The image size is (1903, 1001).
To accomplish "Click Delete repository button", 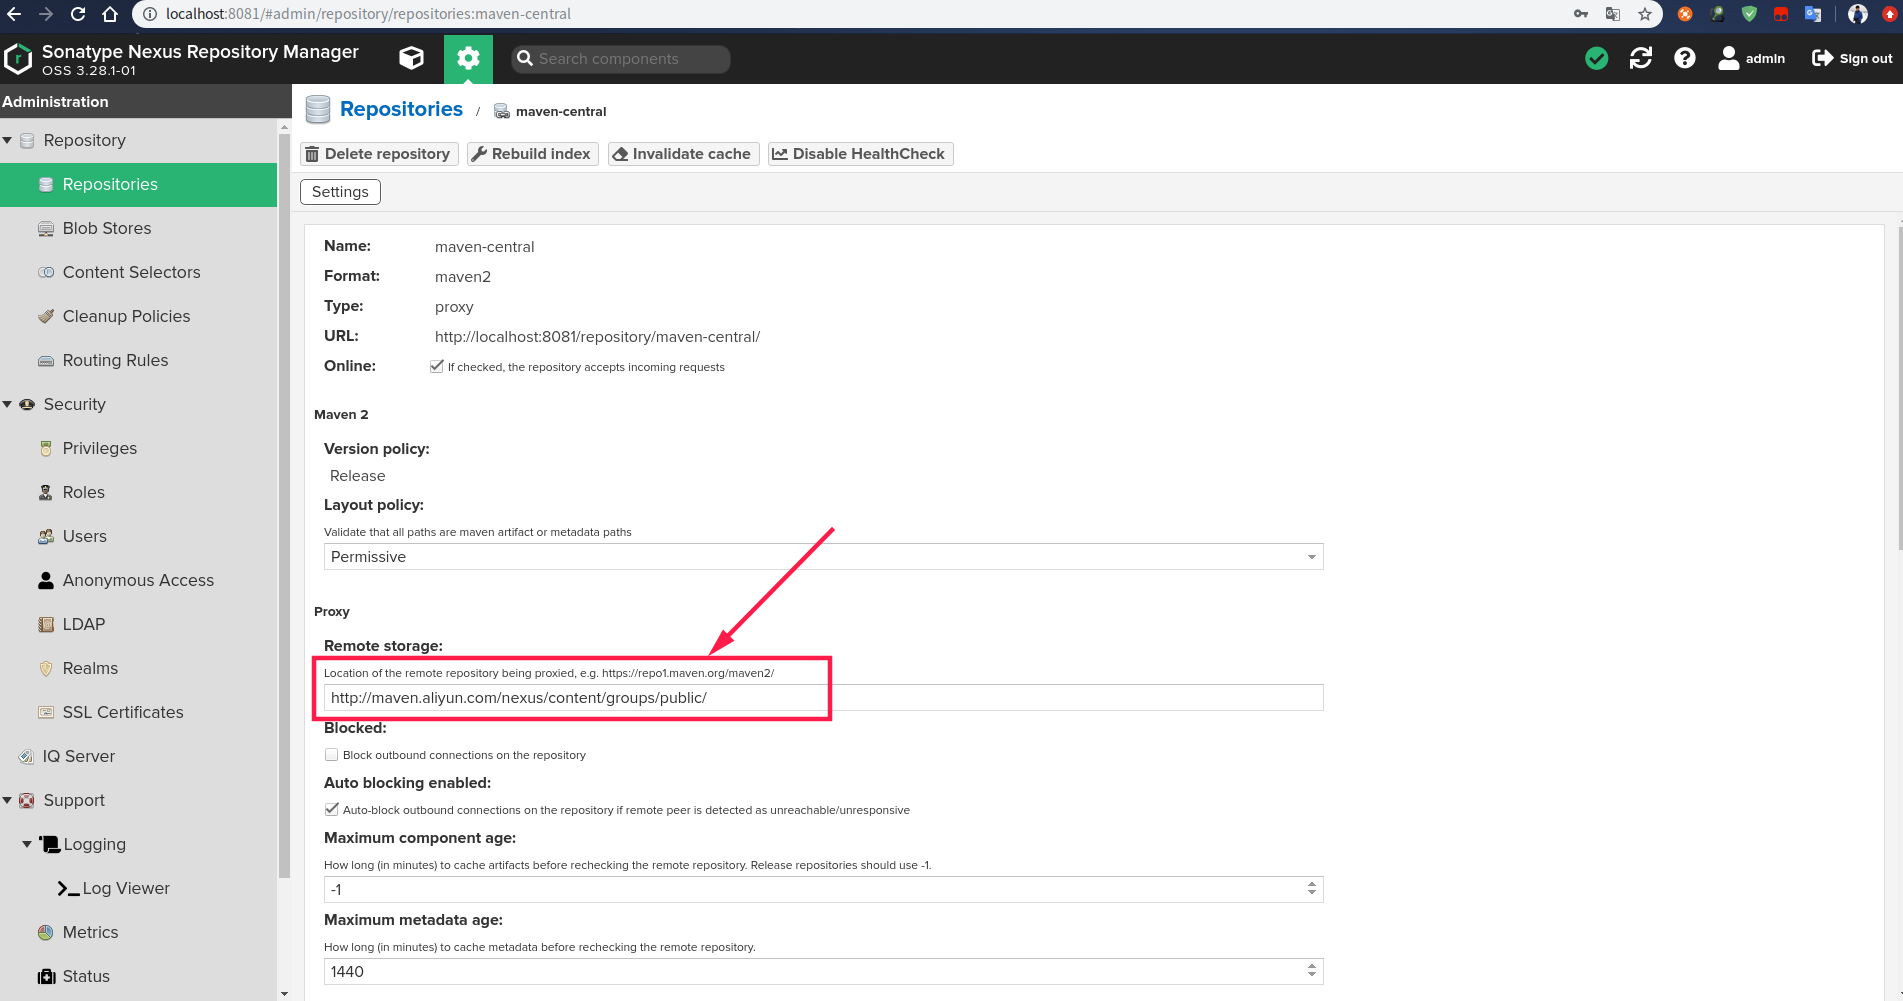I will coord(379,154).
